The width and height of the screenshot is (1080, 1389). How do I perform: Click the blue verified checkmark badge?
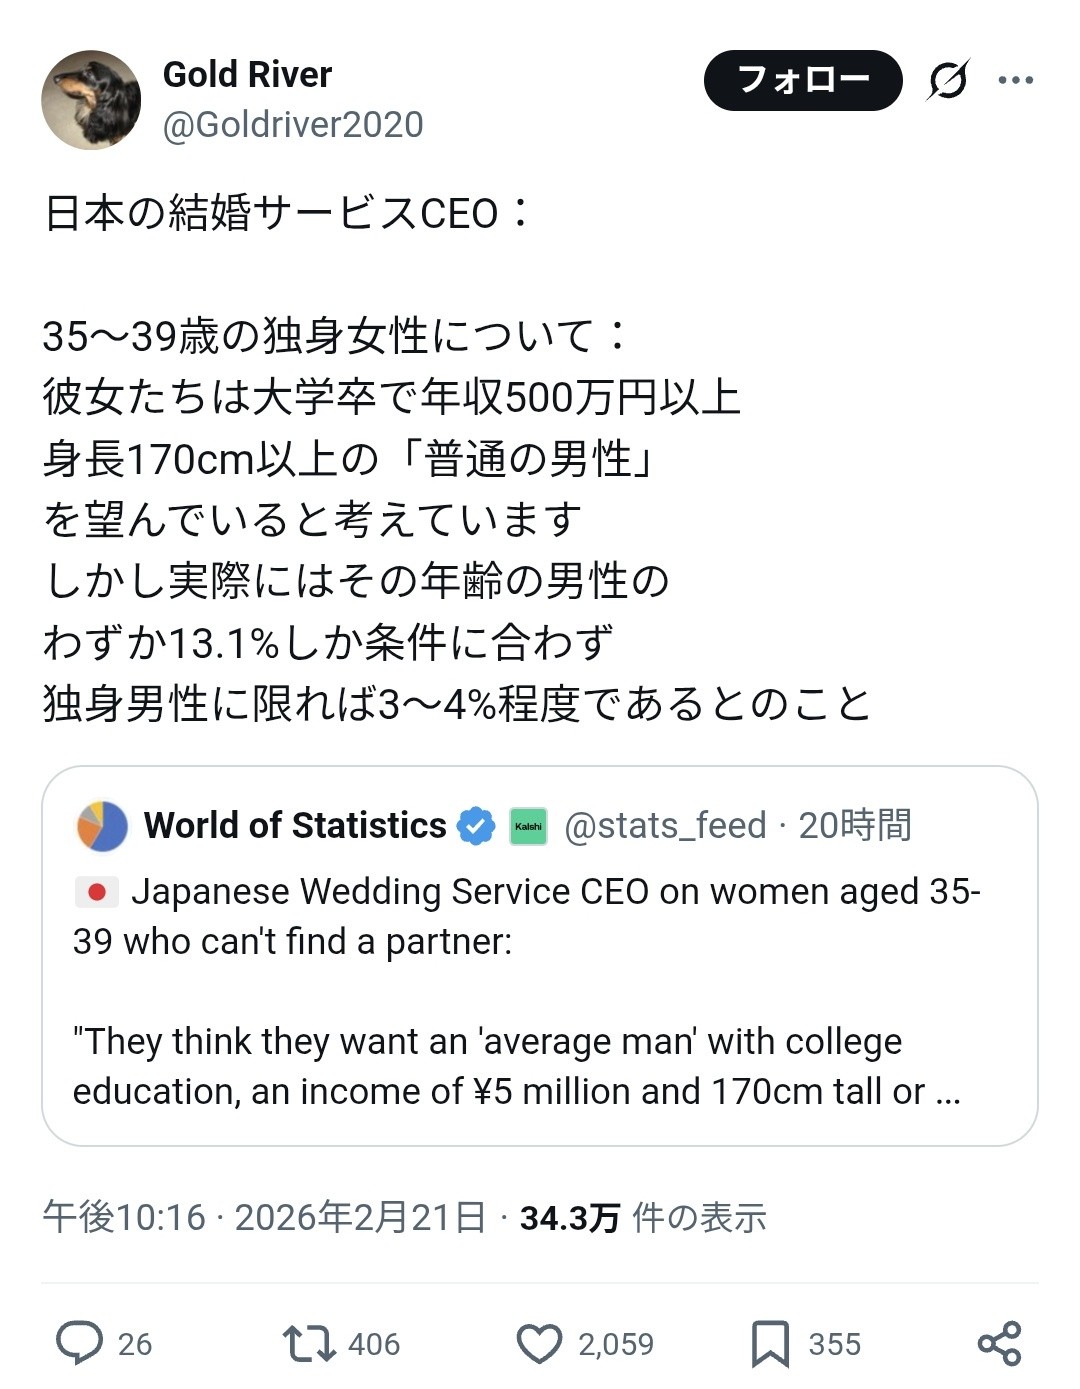pyautogui.click(x=476, y=826)
